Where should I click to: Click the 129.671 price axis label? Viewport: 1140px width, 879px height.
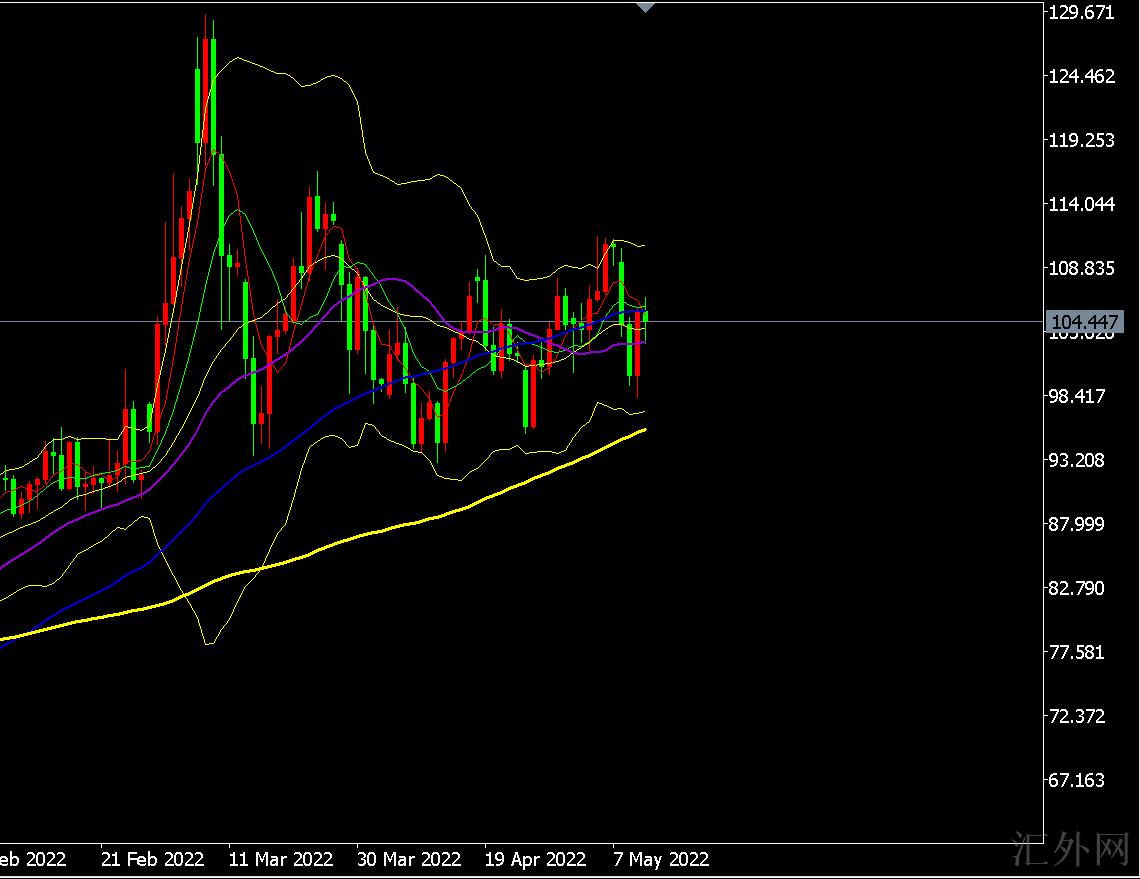(x=1082, y=12)
